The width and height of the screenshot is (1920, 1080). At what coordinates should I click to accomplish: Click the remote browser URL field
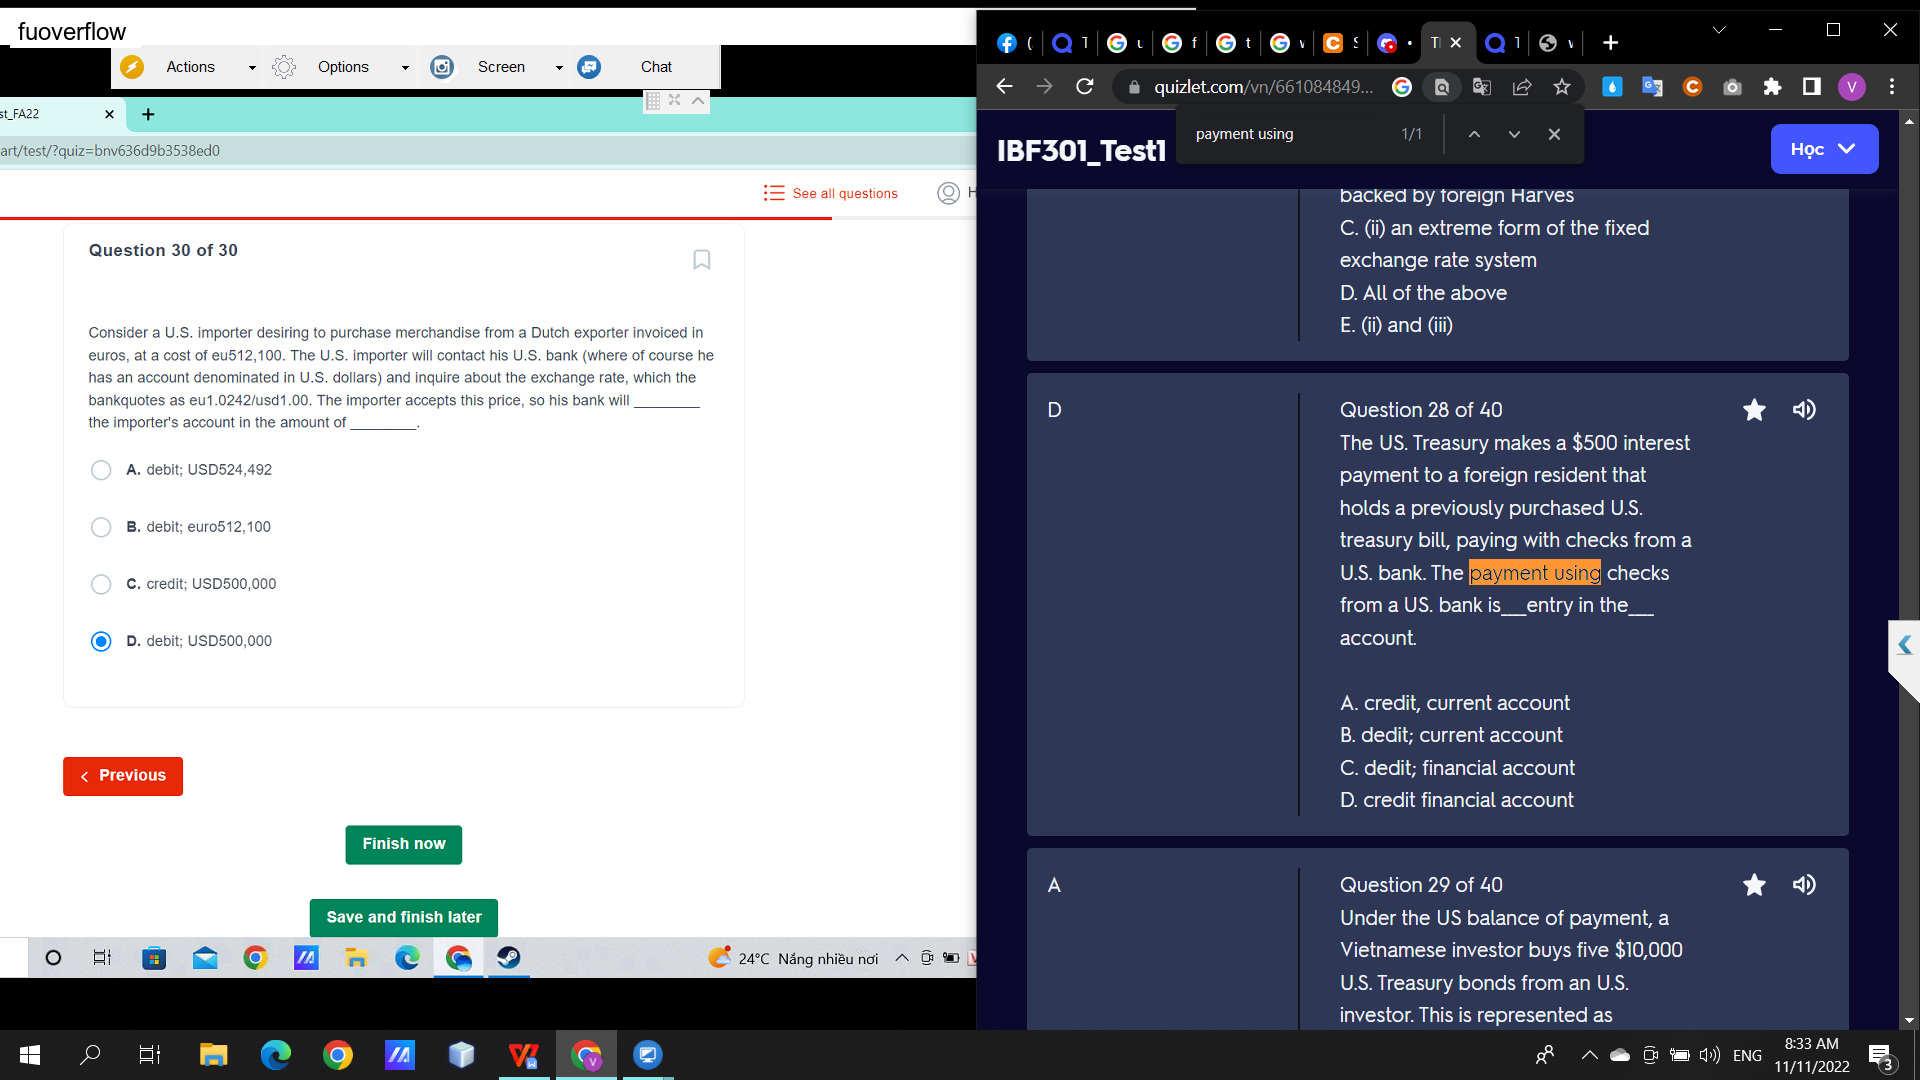(488, 151)
